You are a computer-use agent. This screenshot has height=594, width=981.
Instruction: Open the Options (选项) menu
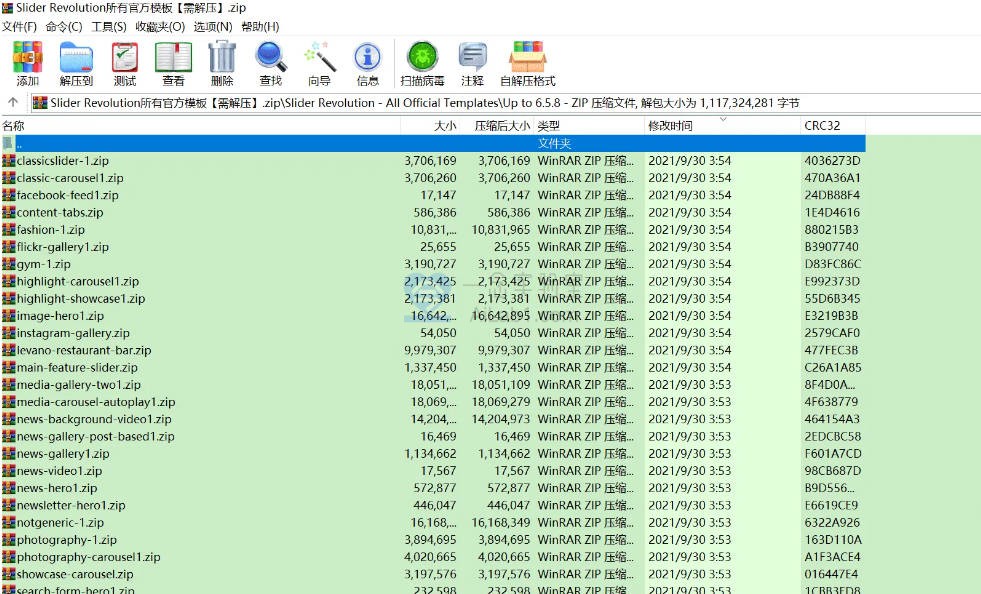tap(213, 27)
